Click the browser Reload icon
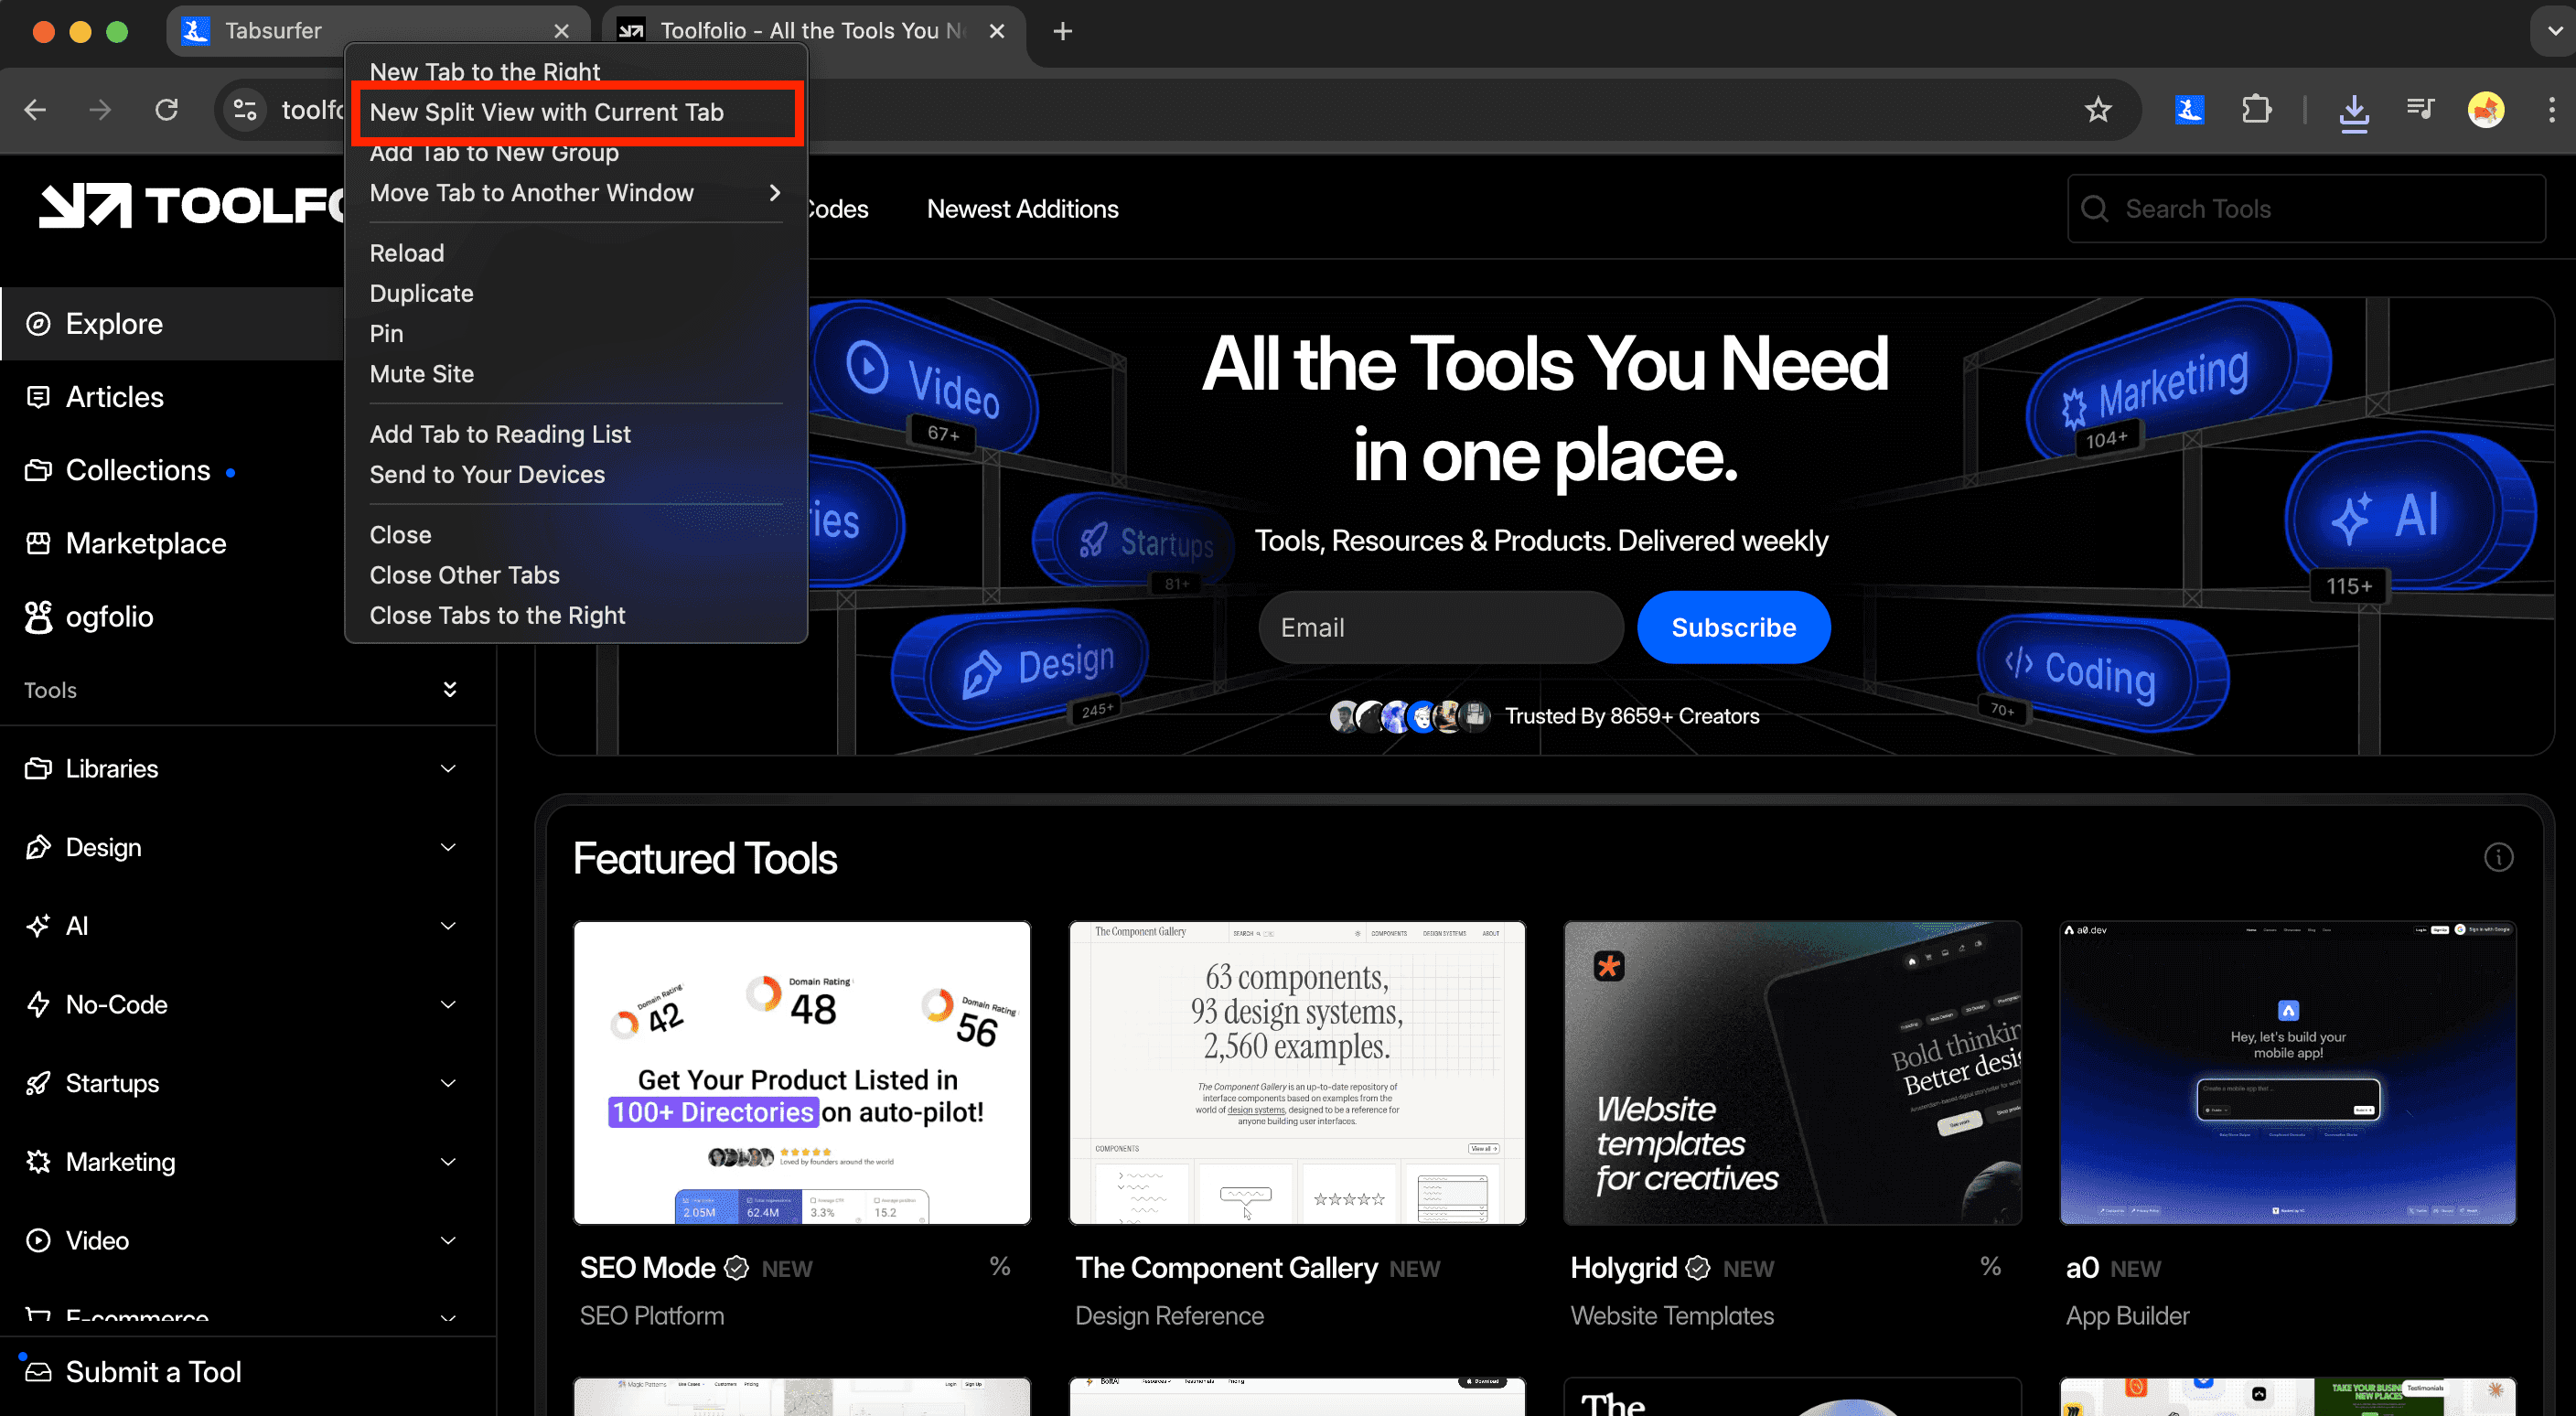The image size is (2576, 1416). tap(167, 109)
